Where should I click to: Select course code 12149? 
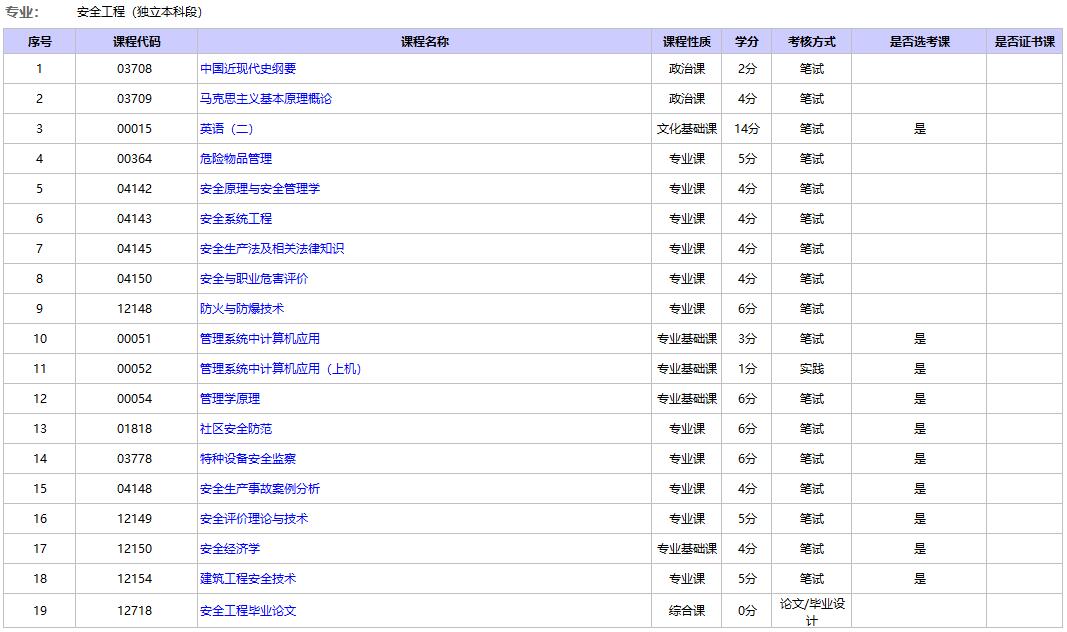tap(135, 518)
